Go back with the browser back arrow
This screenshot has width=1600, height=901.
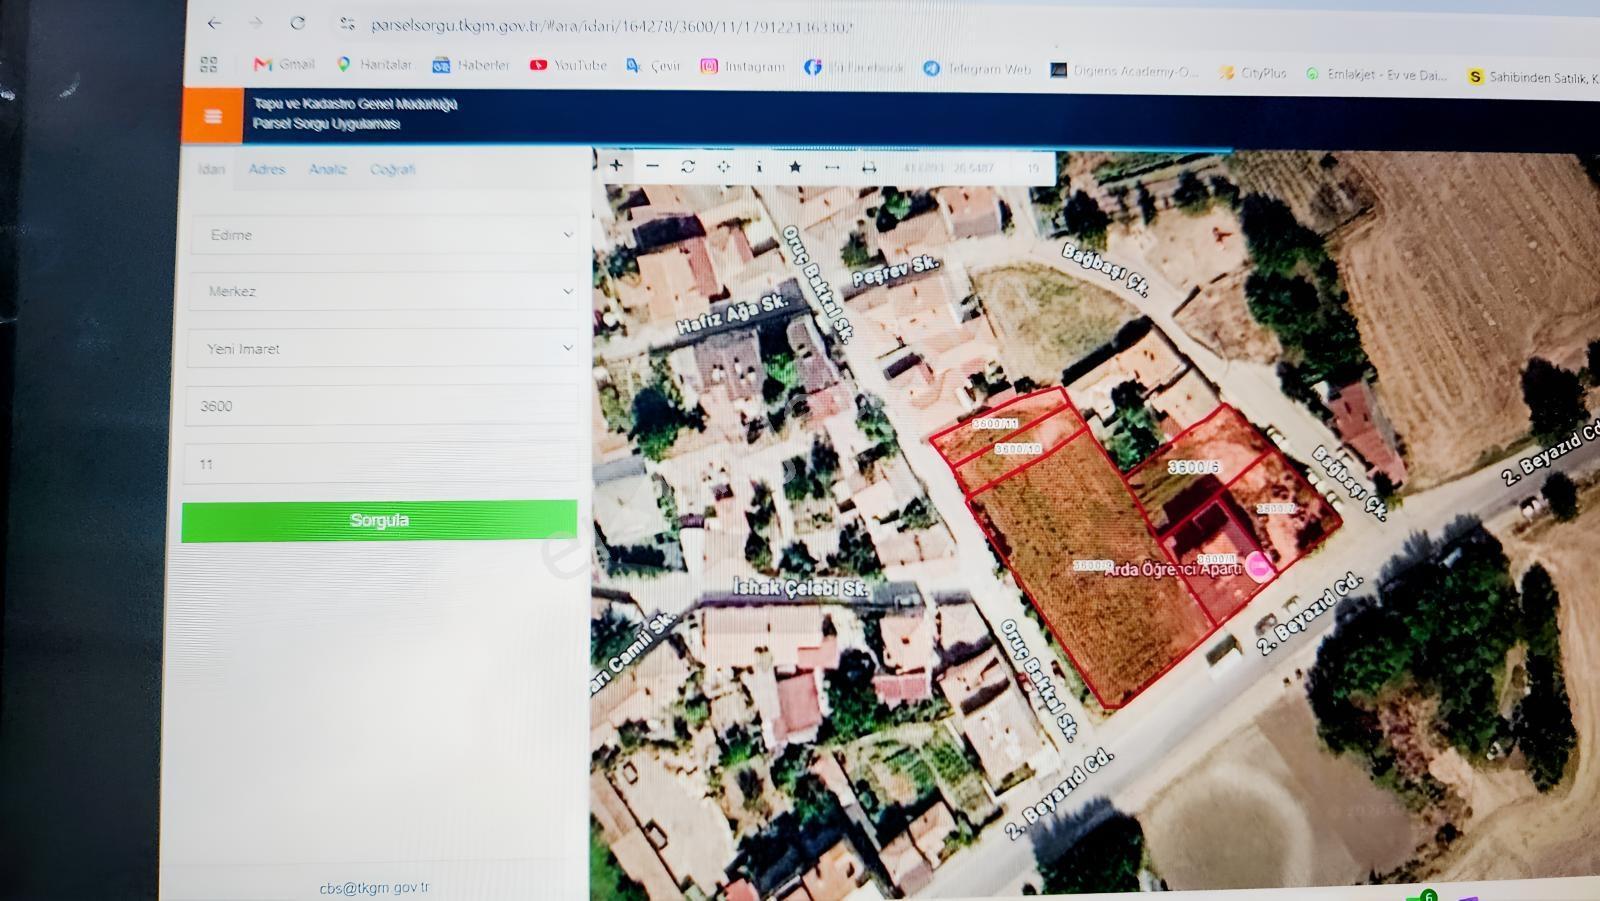[x=214, y=22]
